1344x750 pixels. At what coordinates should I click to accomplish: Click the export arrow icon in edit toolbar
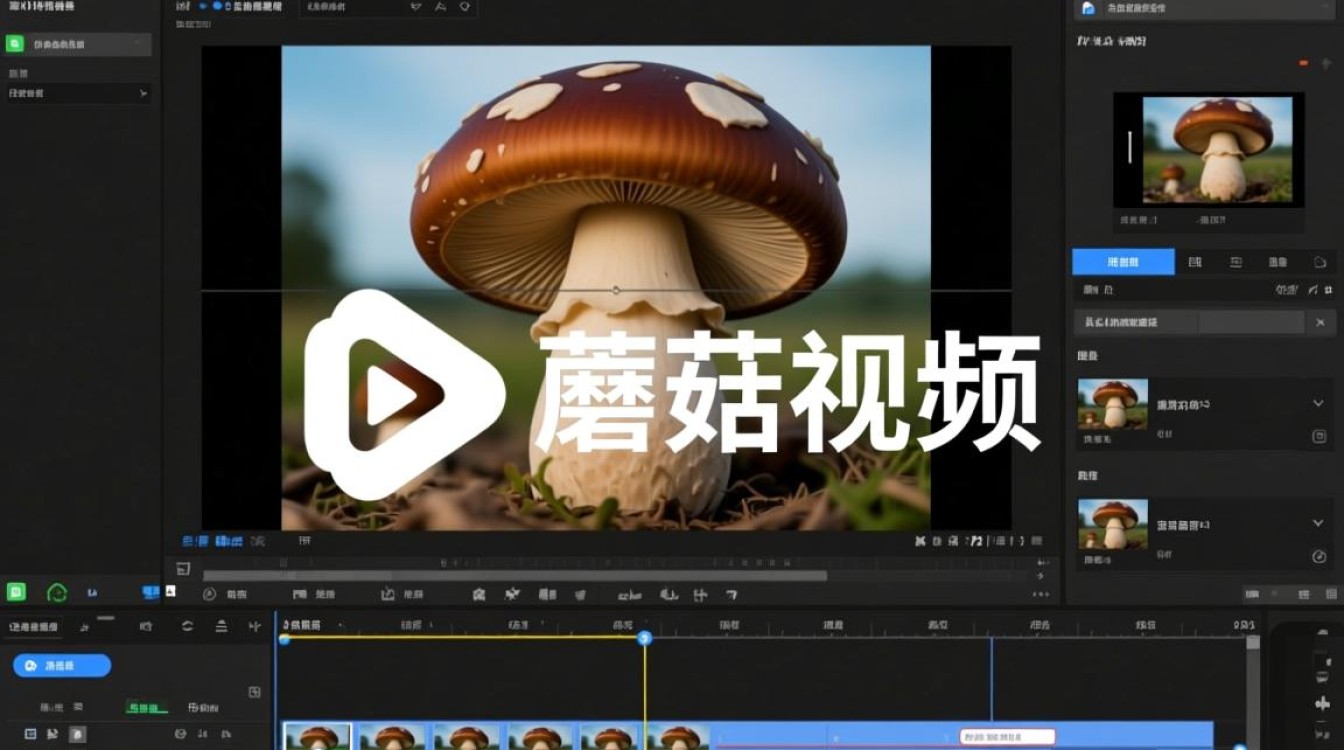pyautogui.click(x=388, y=594)
